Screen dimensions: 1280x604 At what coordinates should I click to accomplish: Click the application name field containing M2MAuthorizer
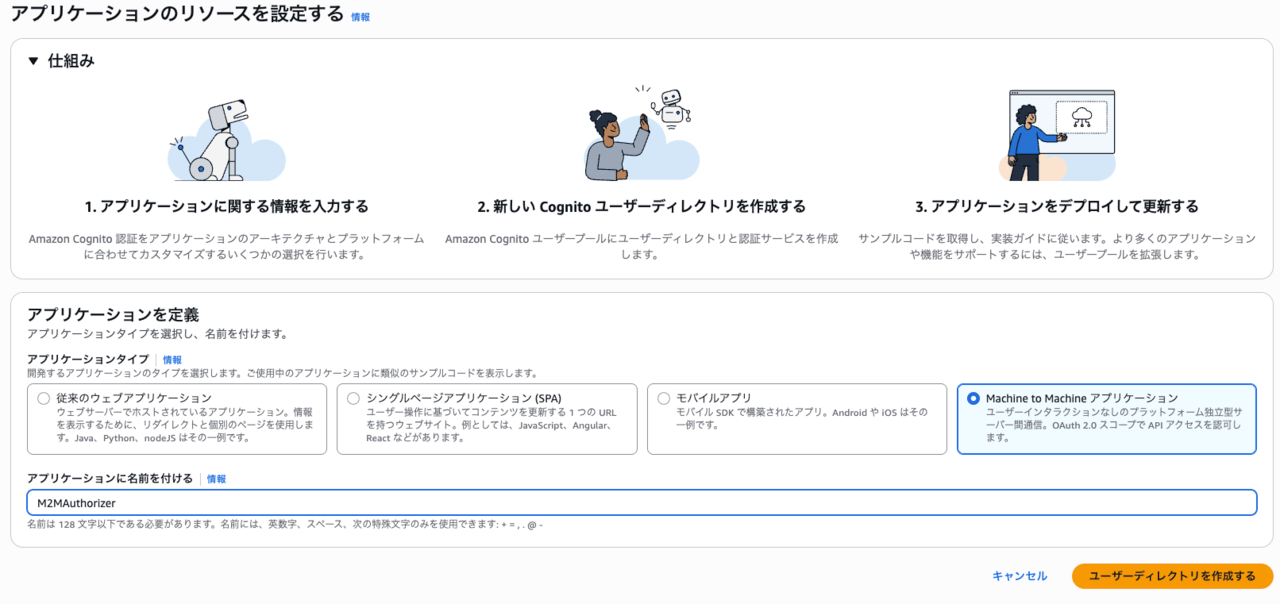tap(640, 502)
